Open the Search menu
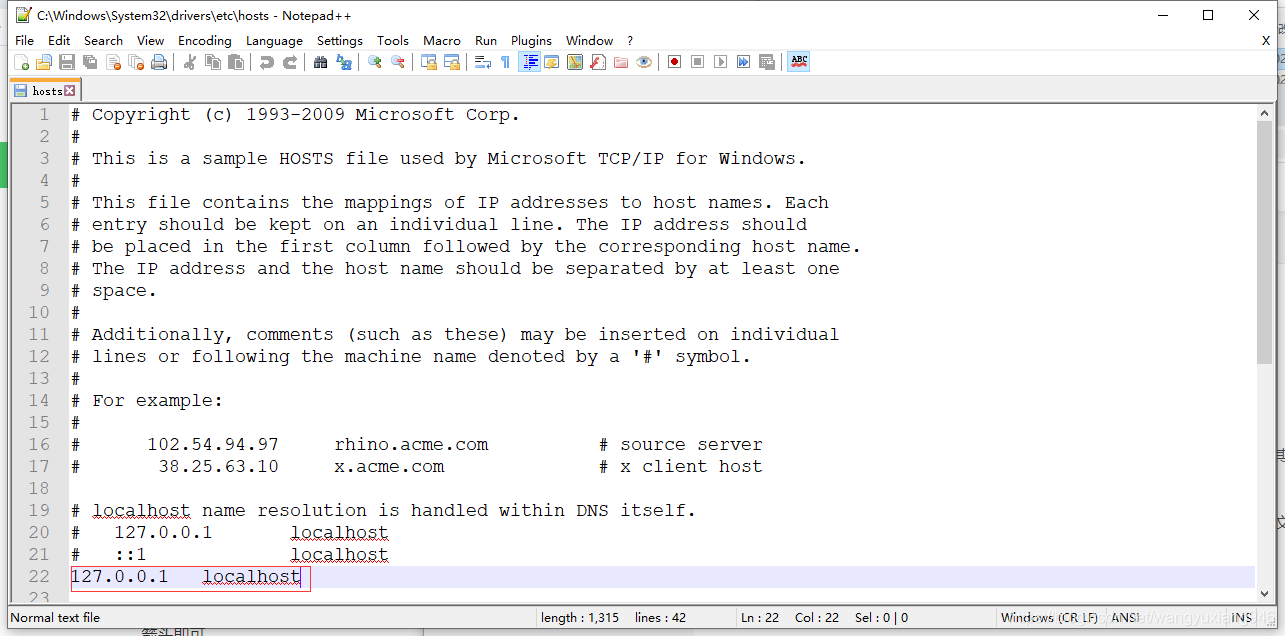 (104, 41)
